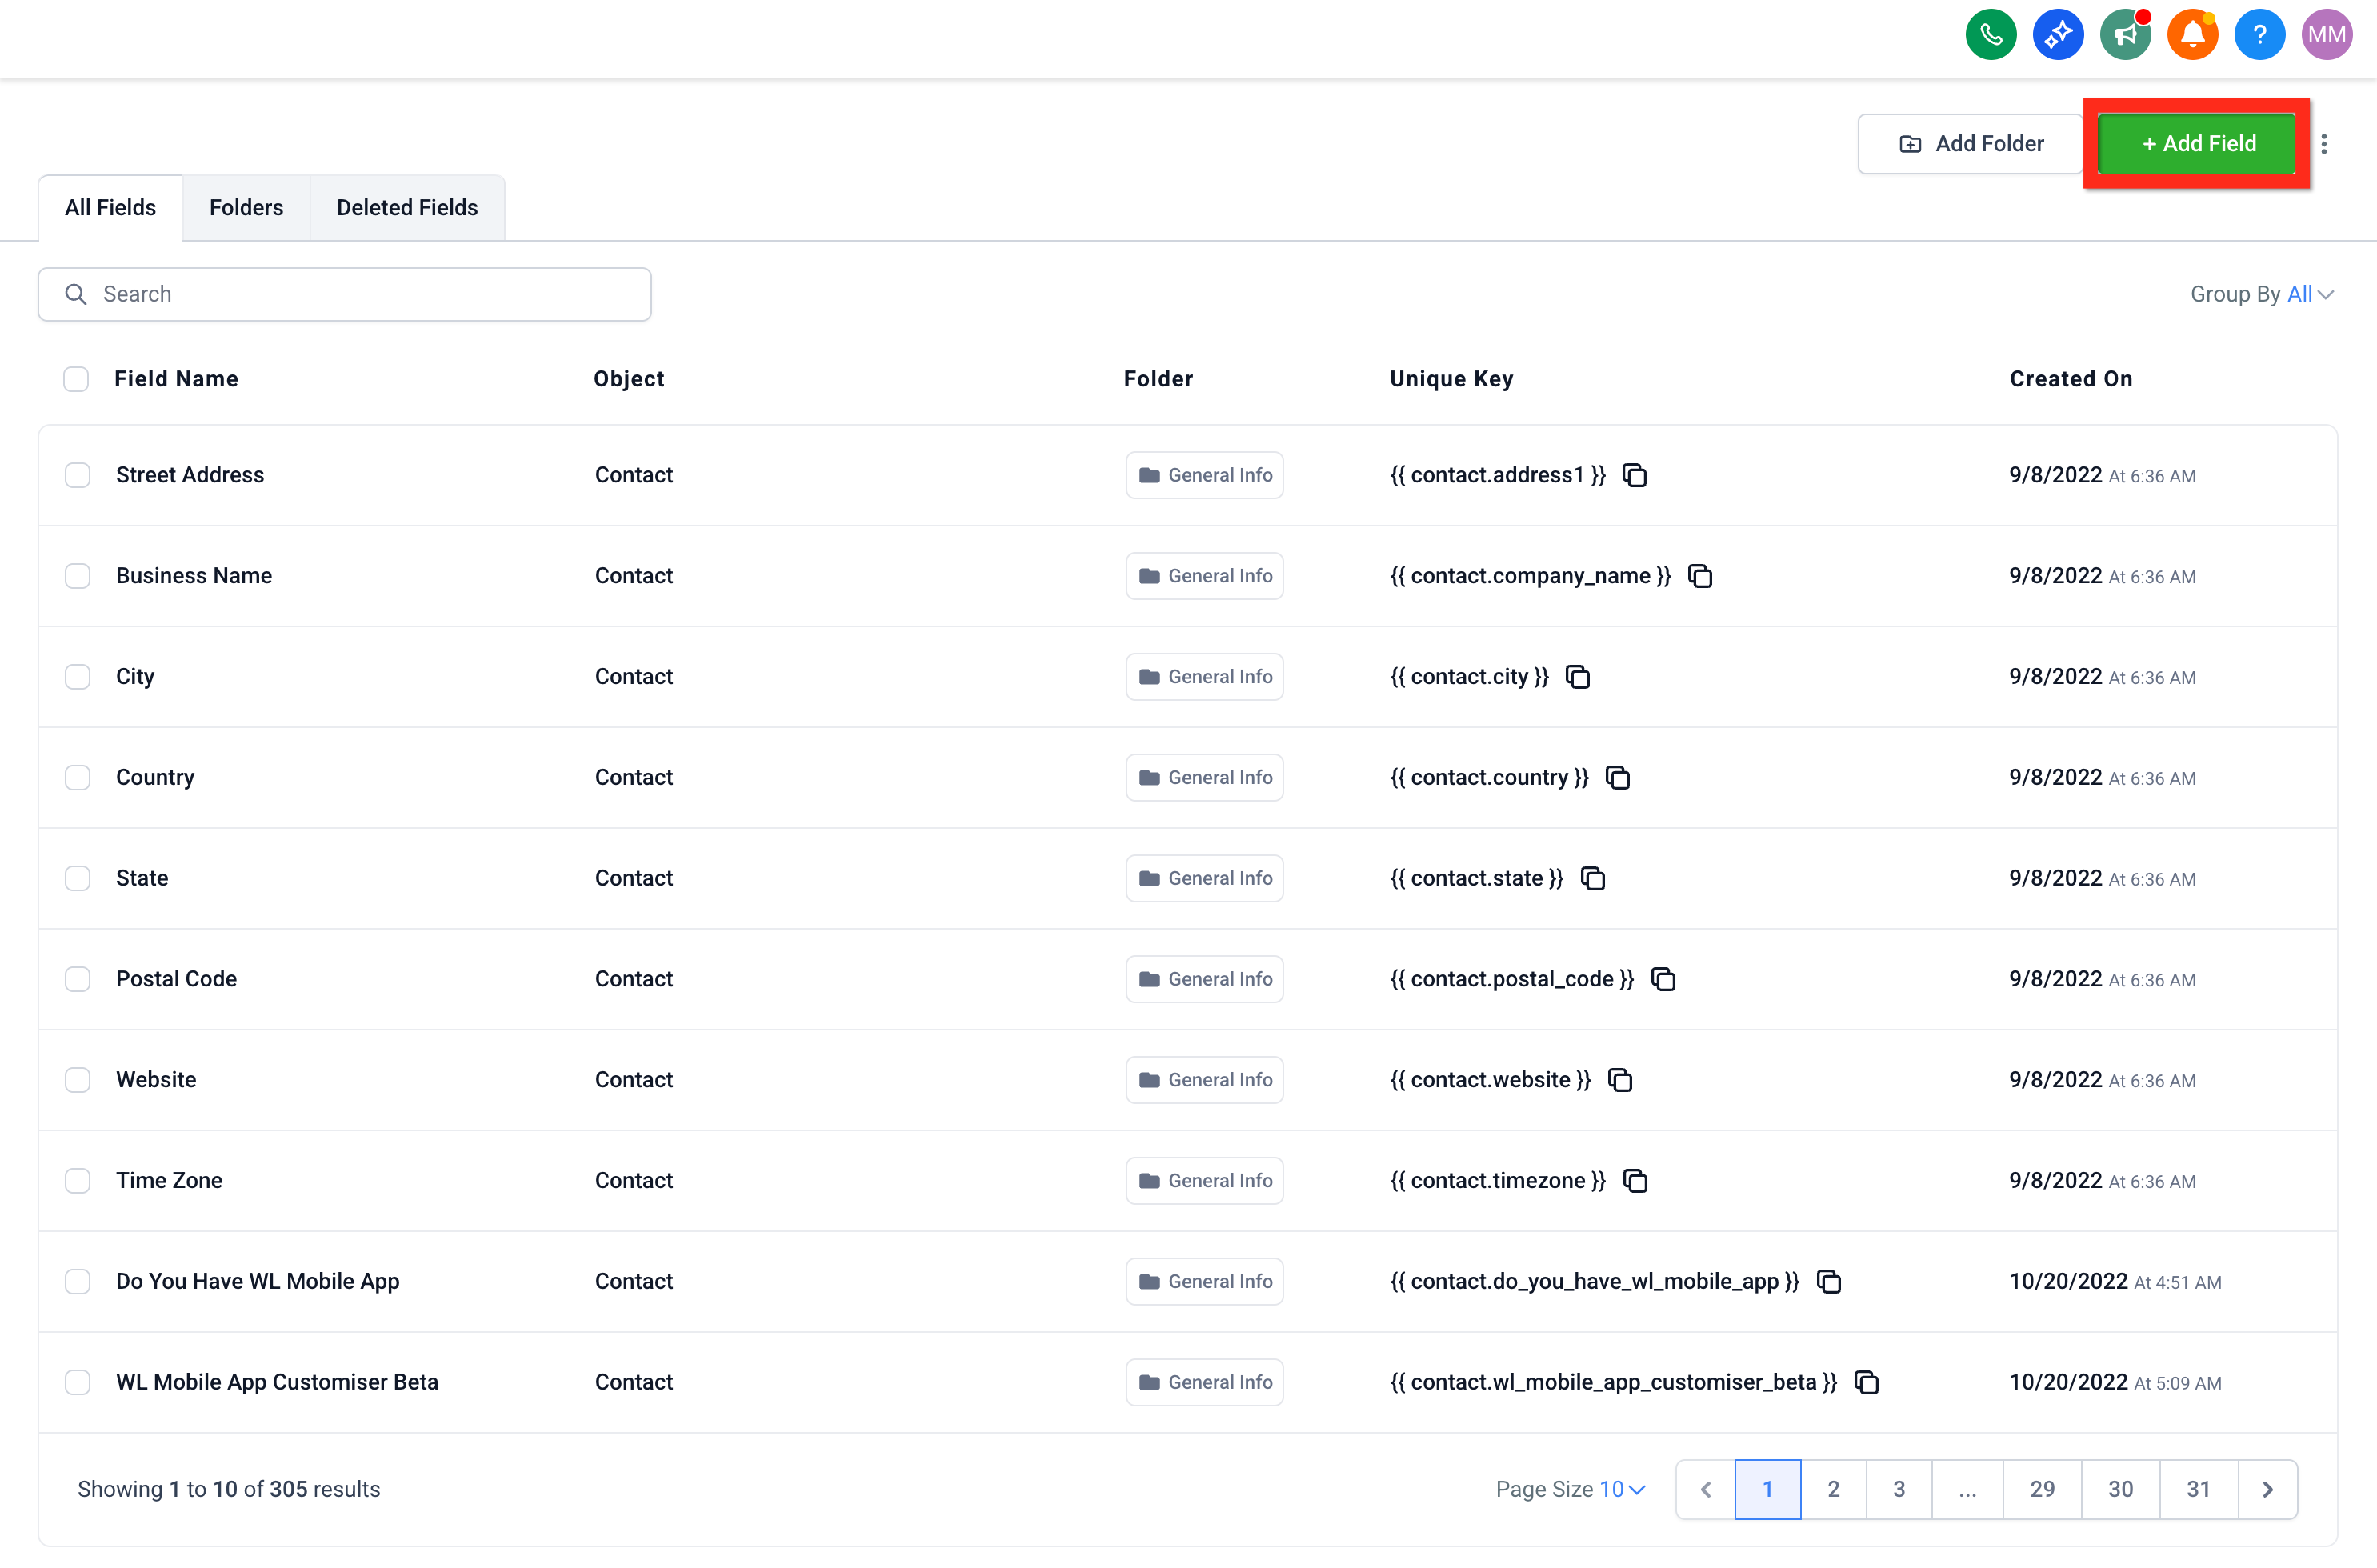Tick the checkbox for Postal Code
Image resolution: width=2377 pixels, height=1568 pixels.
[x=77, y=979]
